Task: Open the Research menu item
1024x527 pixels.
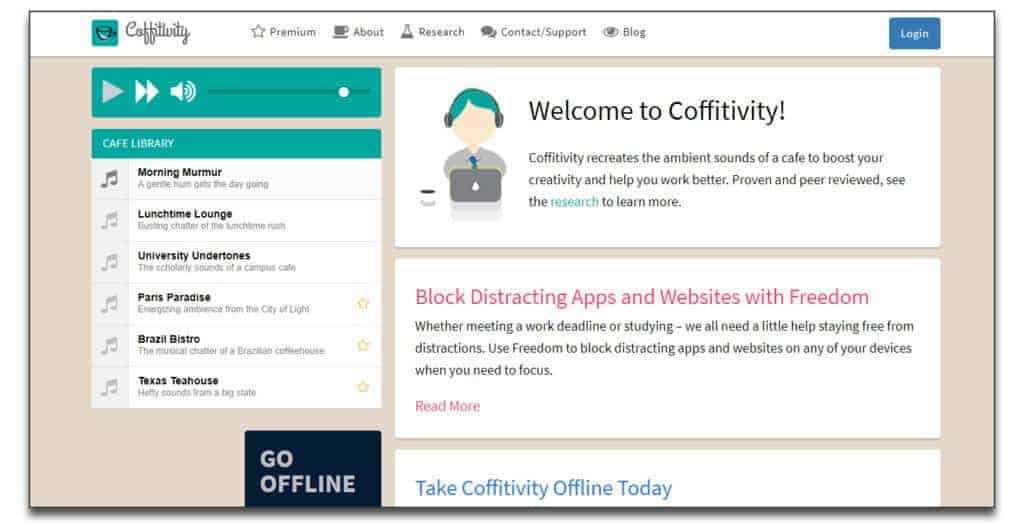Action: click(441, 32)
